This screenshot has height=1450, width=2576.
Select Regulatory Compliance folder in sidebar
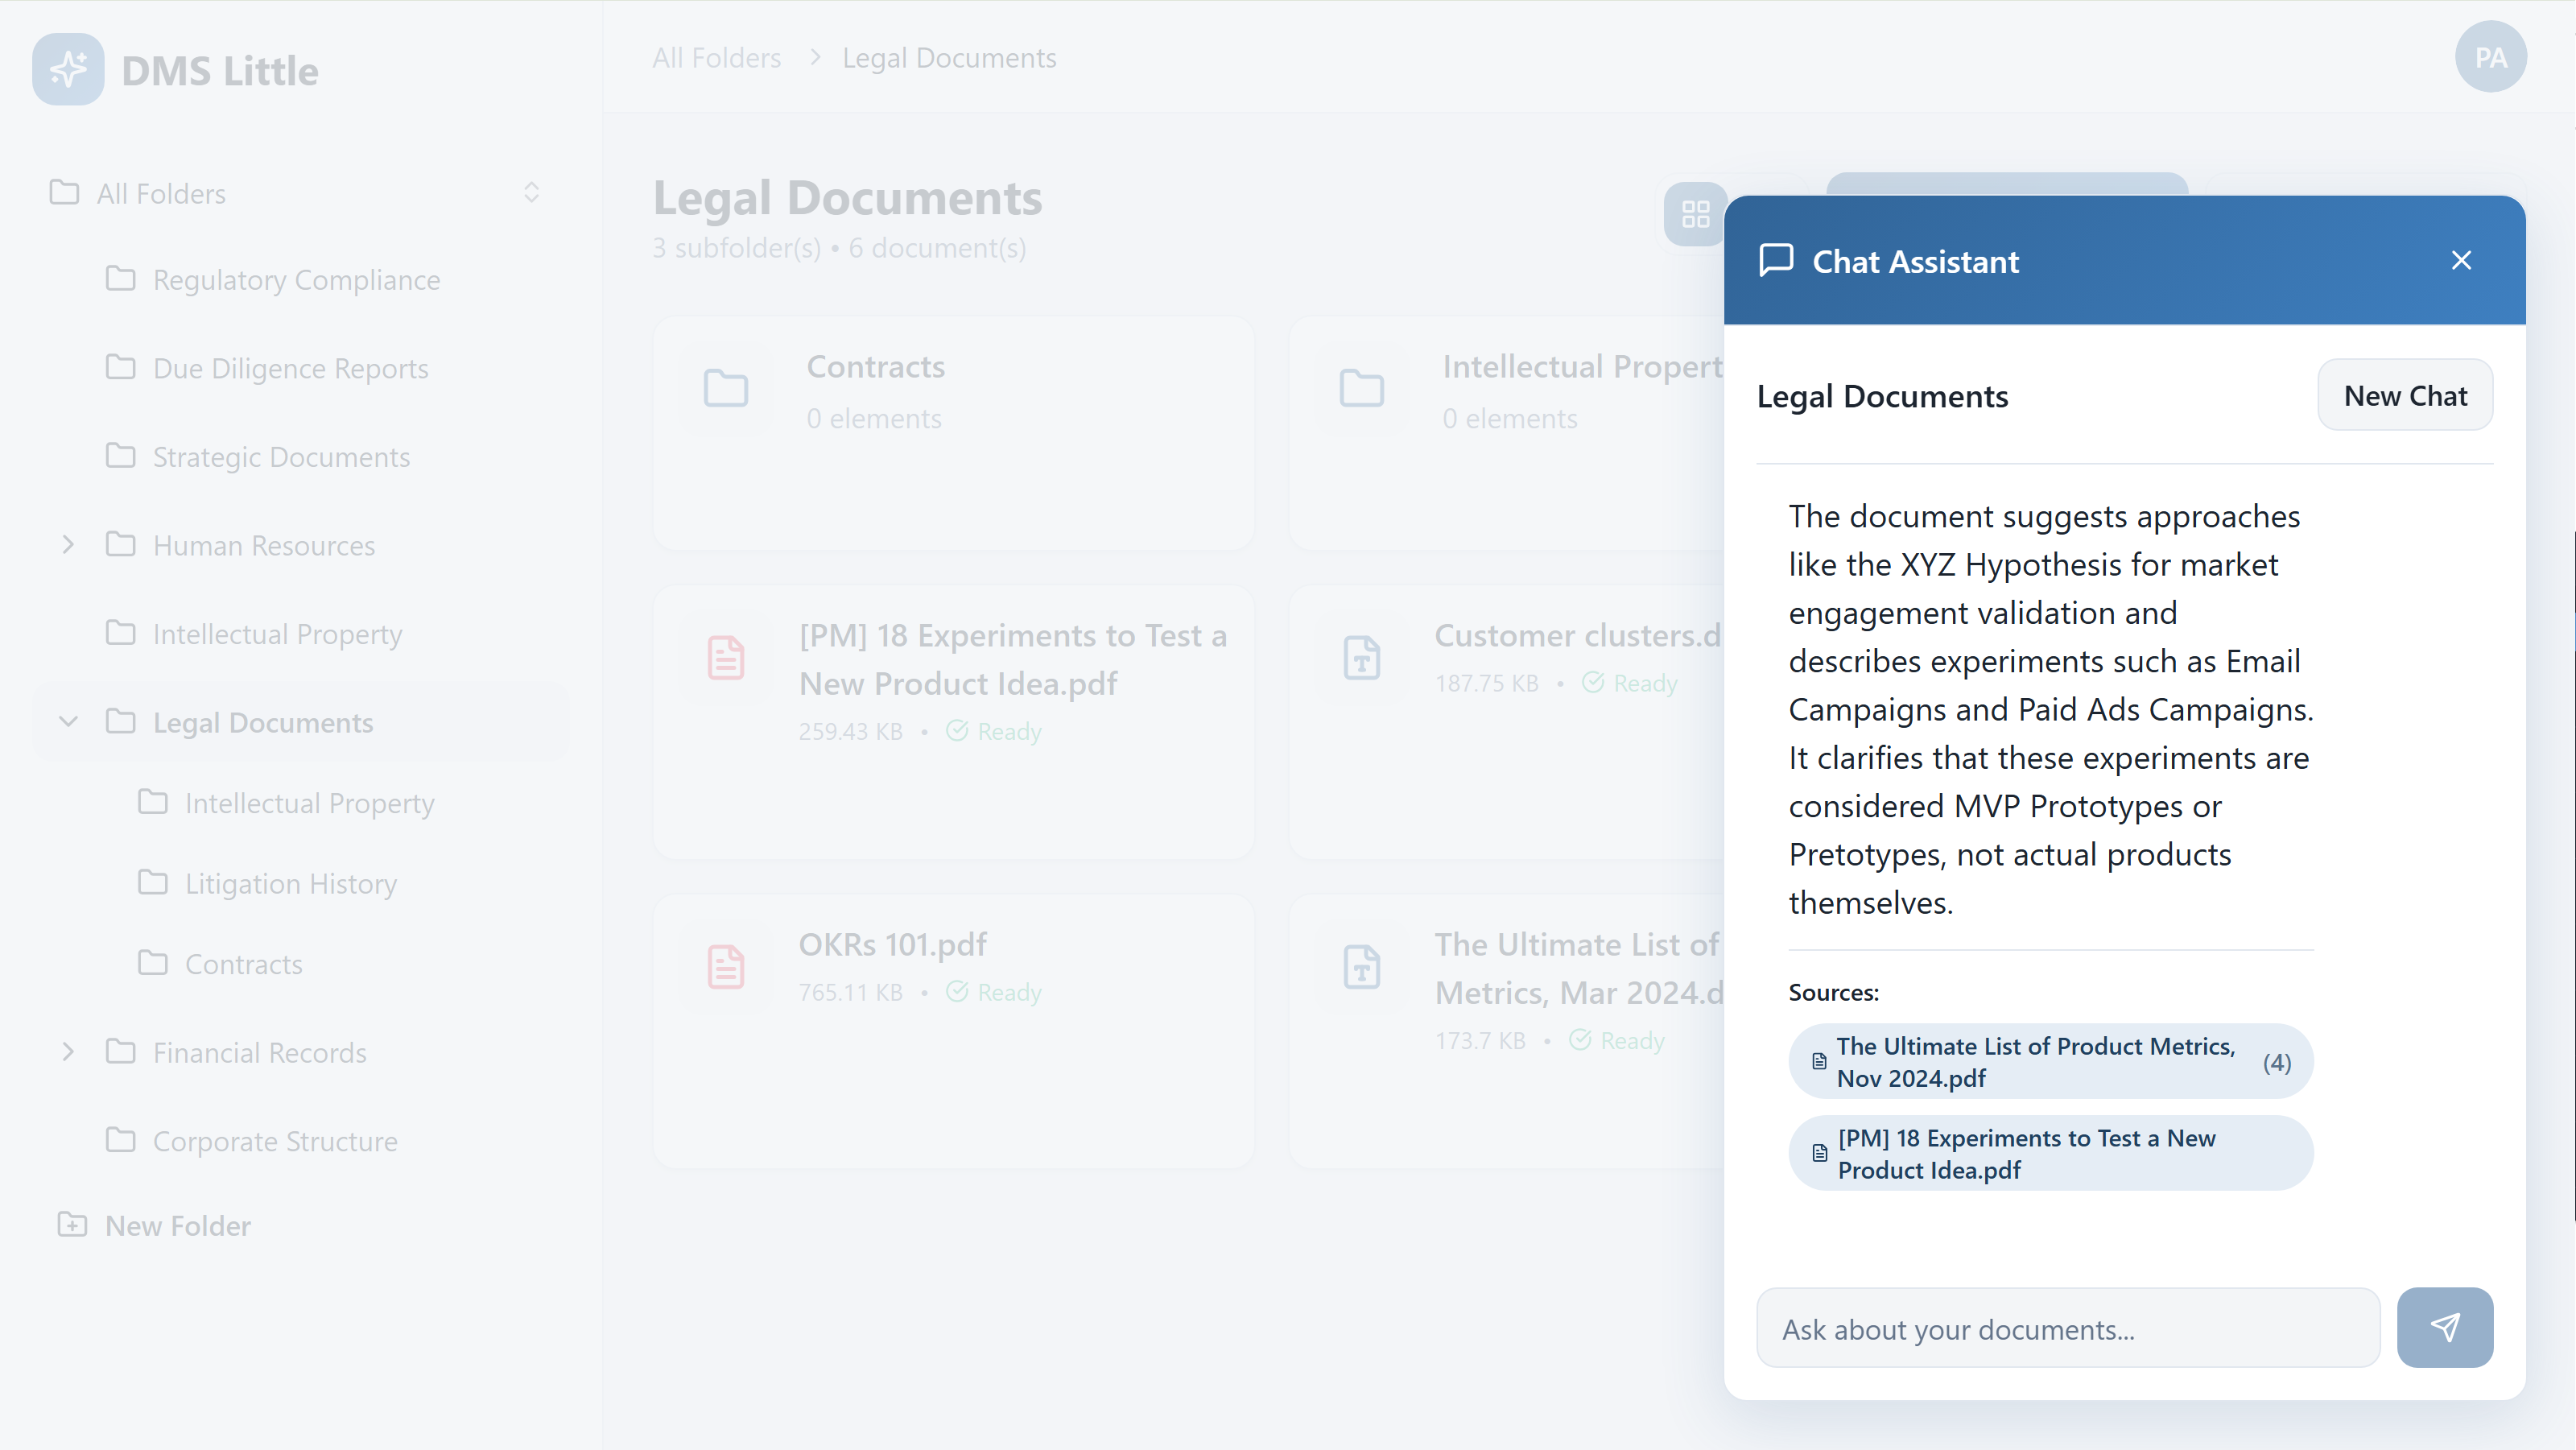coord(296,280)
